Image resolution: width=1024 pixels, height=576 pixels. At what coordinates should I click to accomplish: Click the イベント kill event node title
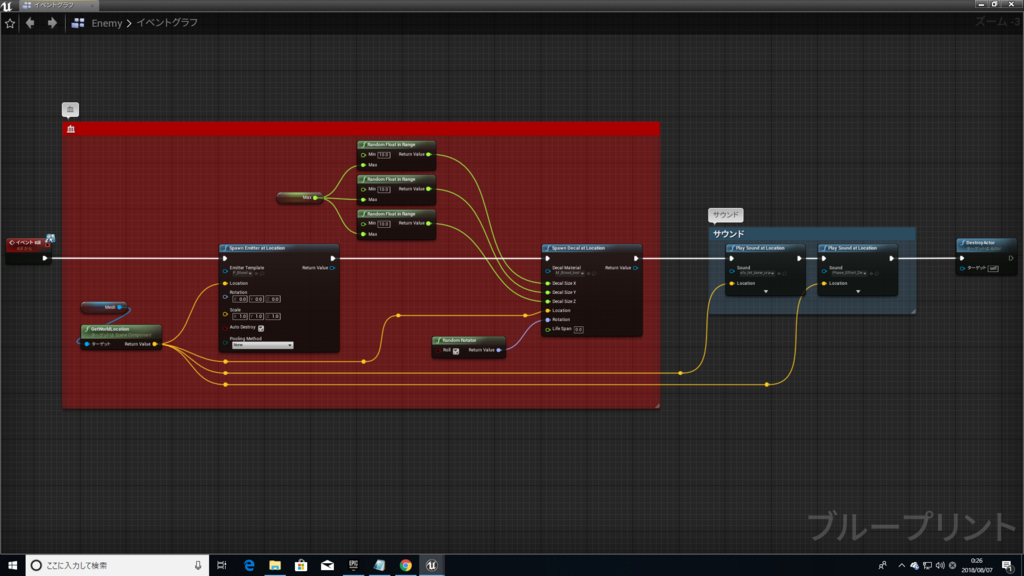[28, 242]
